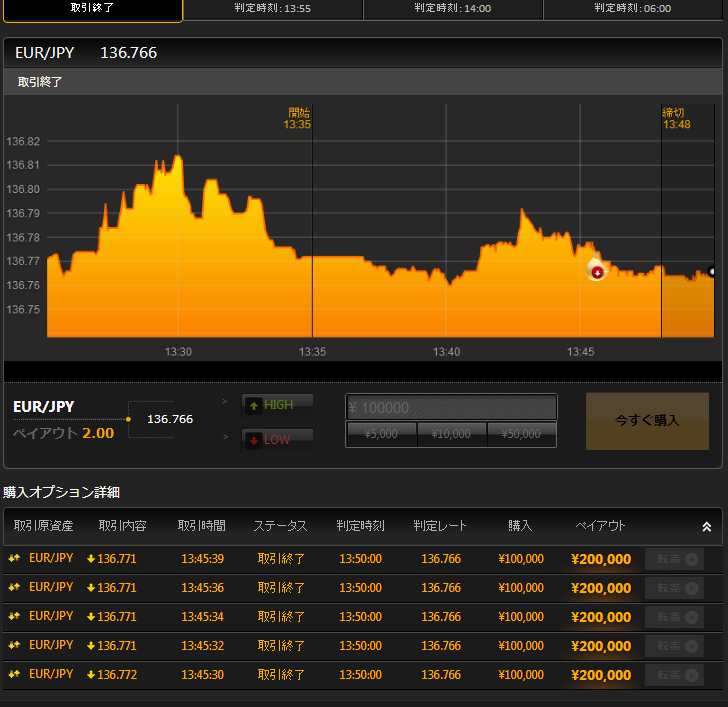Click the current price dot at chart right edge
This screenshot has width=728, height=707.
click(x=712, y=271)
